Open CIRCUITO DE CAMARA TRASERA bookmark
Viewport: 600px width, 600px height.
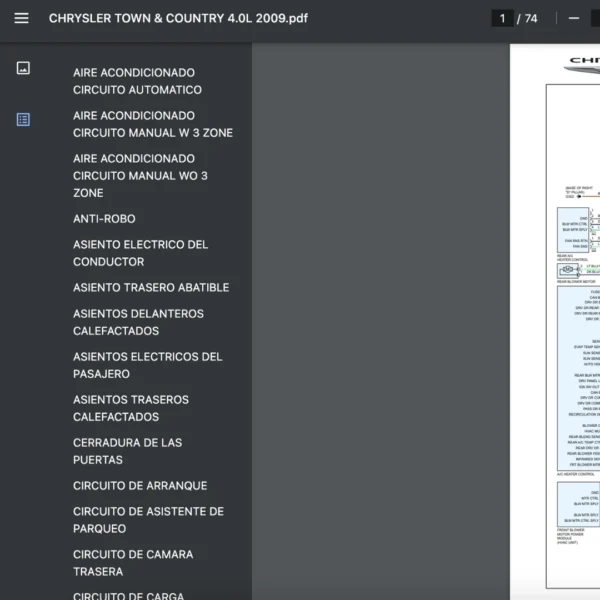click(x=133, y=563)
